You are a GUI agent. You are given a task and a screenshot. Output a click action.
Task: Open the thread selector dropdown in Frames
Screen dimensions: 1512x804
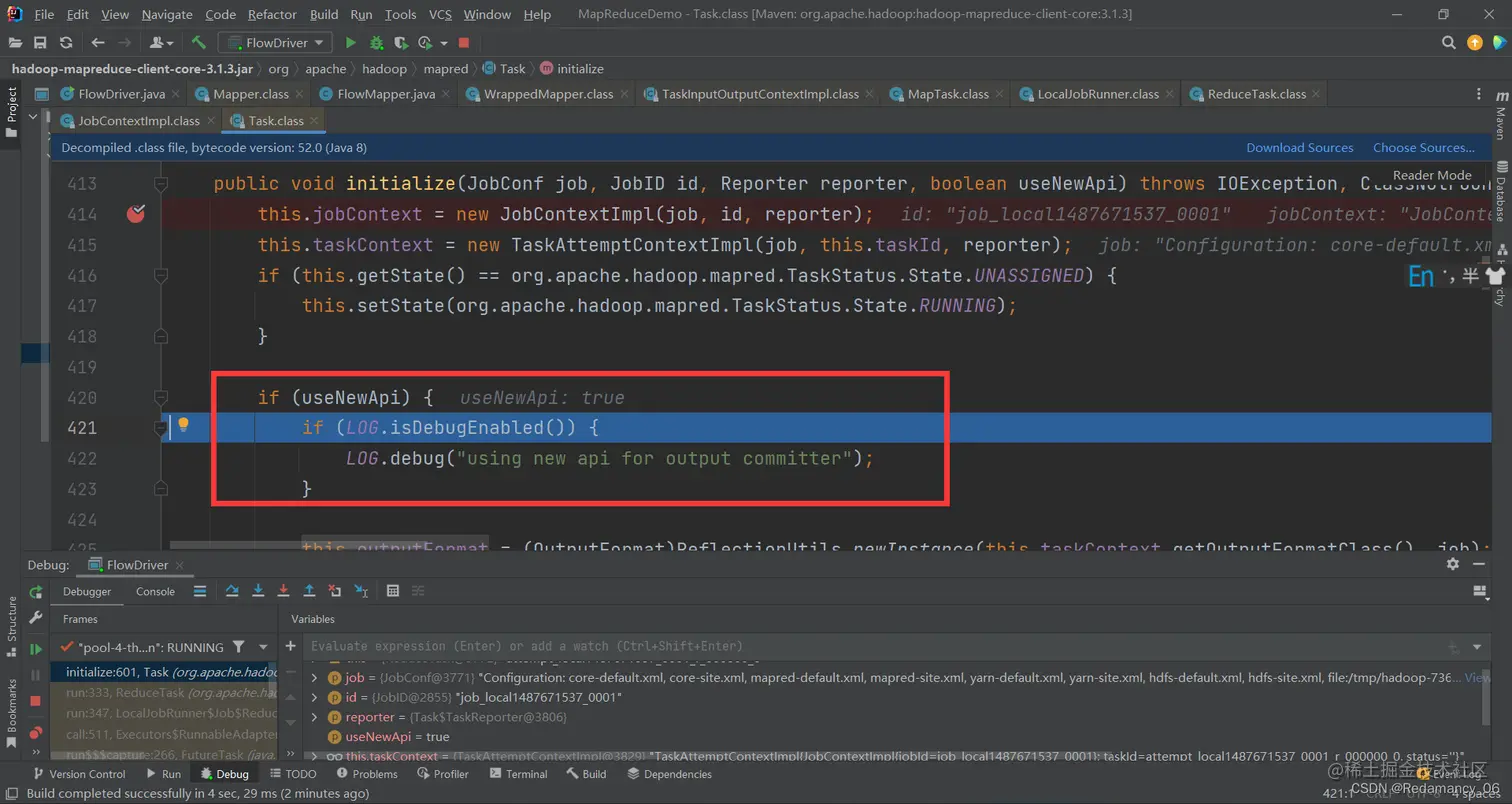point(263,647)
